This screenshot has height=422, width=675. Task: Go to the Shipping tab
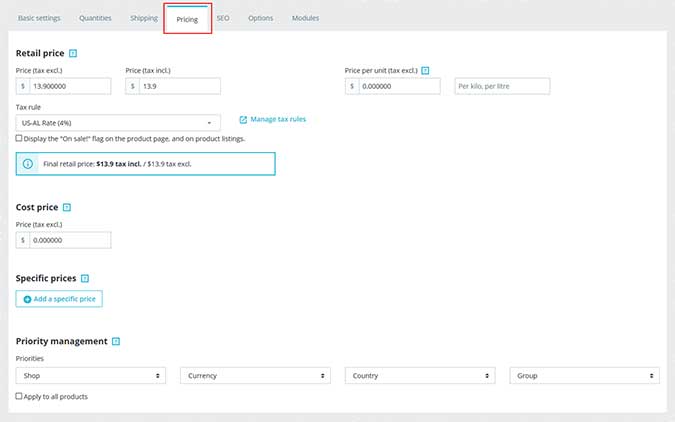tap(144, 18)
